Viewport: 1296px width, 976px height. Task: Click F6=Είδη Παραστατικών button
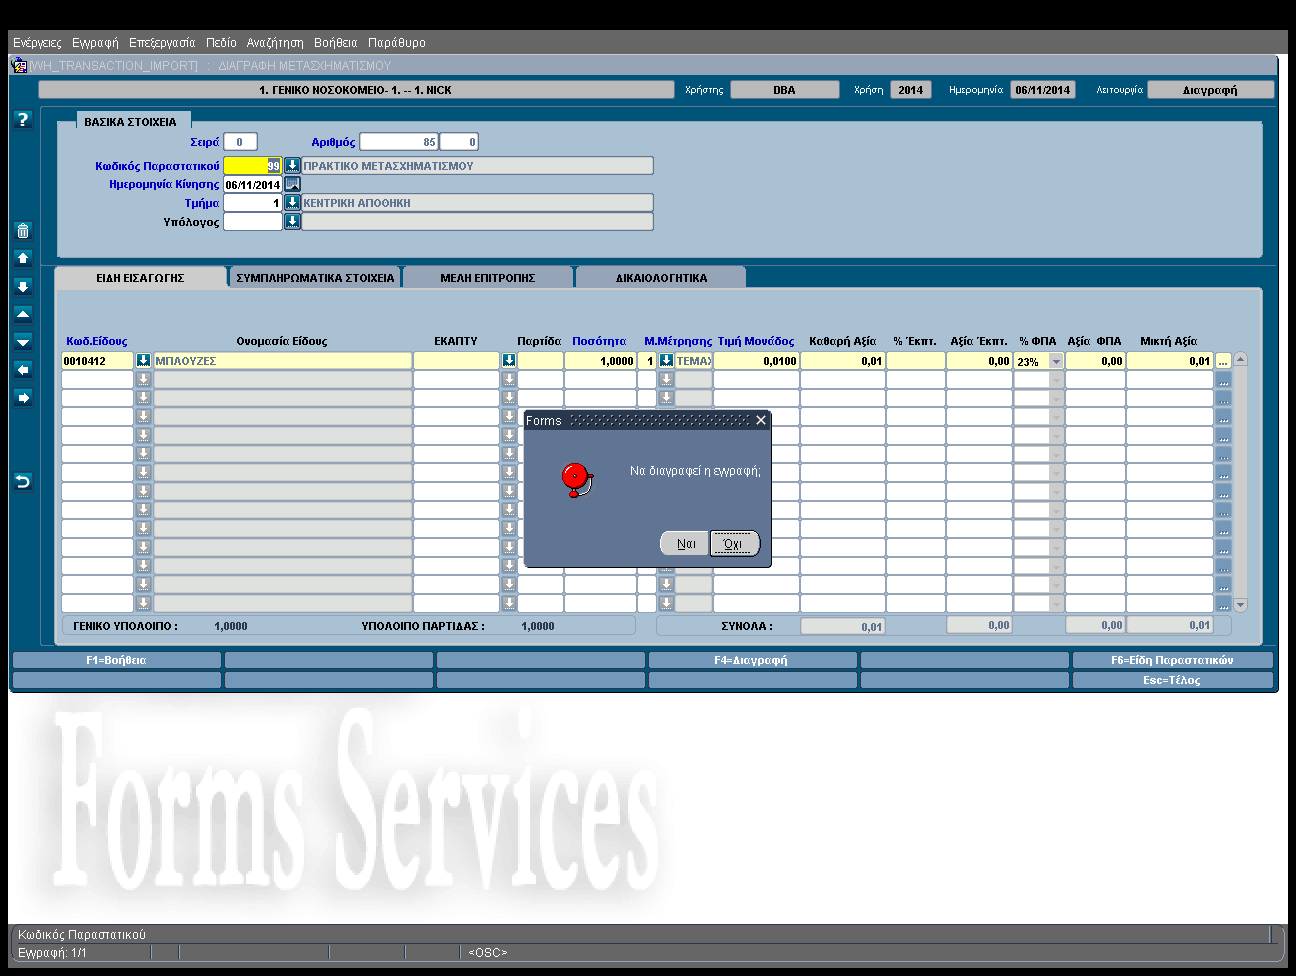pyautogui.click(x=1172, y=660)
